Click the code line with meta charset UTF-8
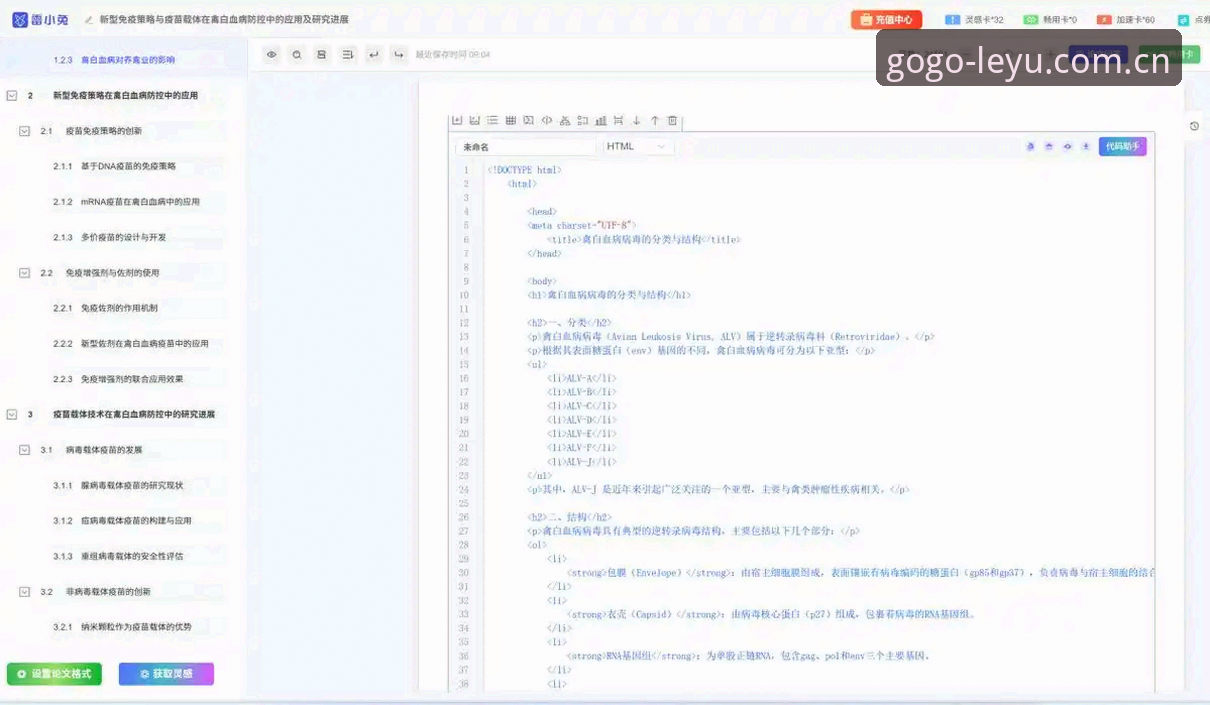 pyautogui.click(x=581, y=226)
